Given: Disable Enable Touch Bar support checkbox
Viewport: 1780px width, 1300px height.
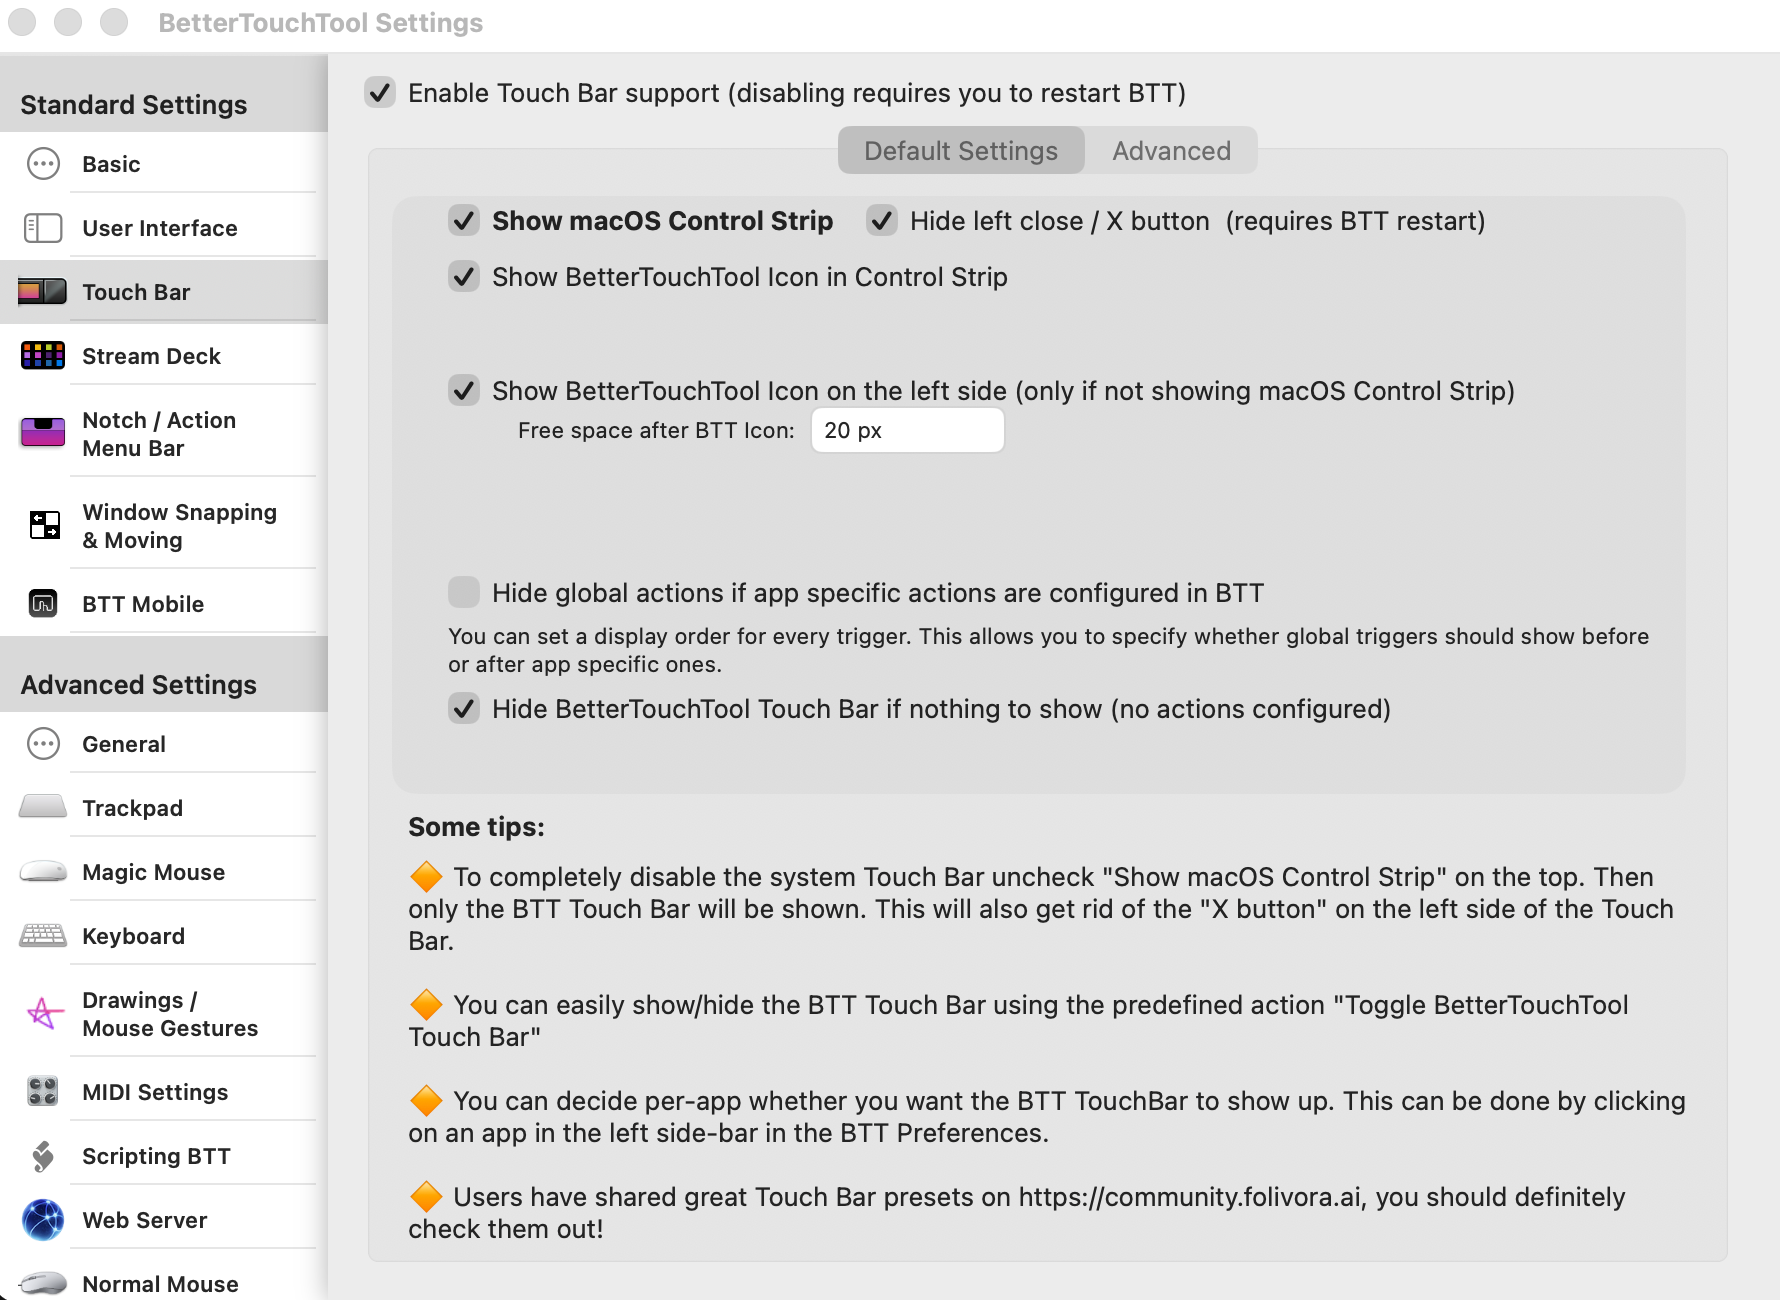Looking at the screenshot, I should coord(380,93).
